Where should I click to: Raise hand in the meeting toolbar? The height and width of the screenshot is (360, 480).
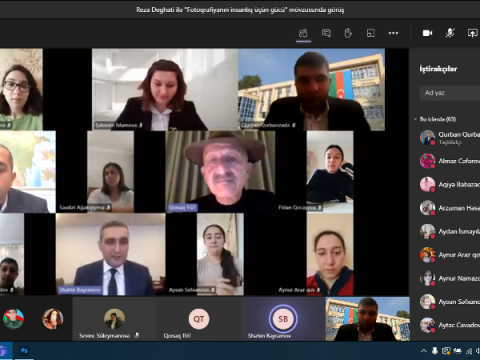point(348,33)
